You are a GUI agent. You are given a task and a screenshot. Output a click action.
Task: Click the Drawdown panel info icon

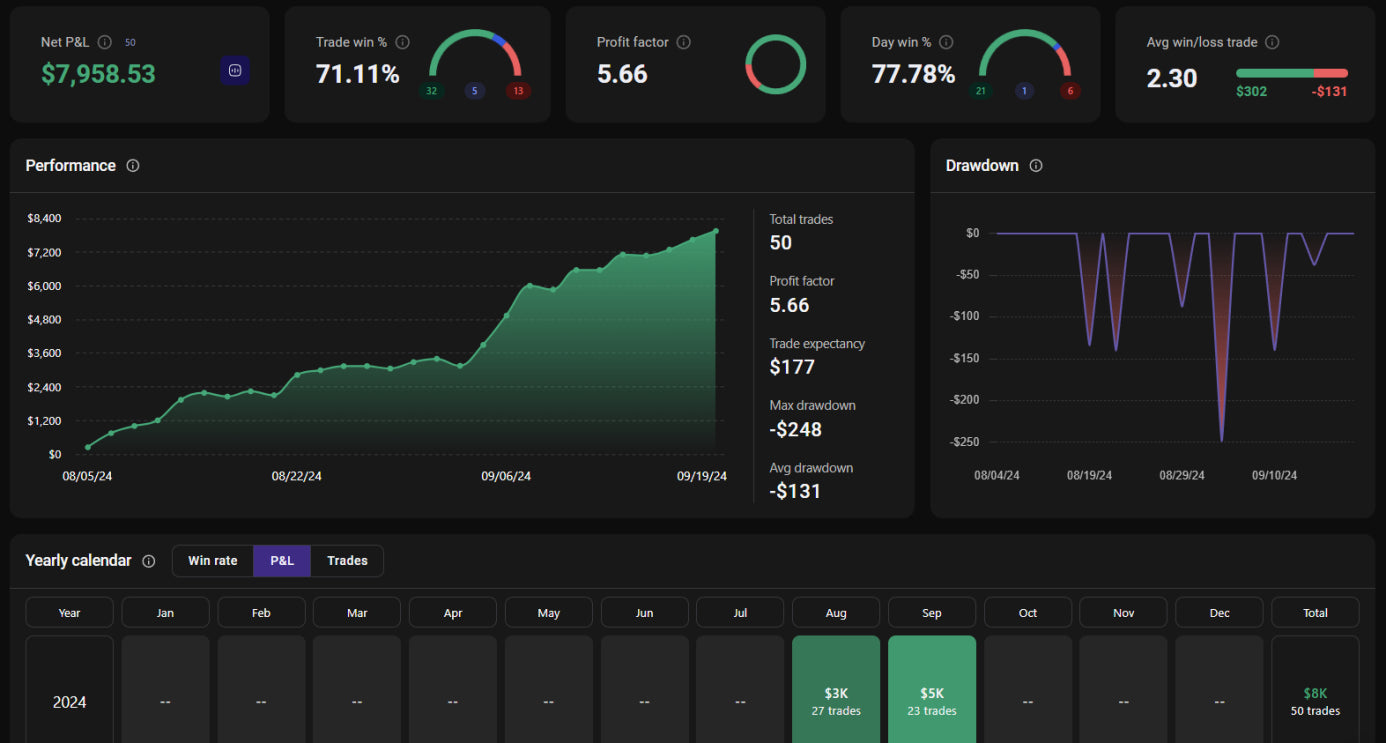coord(1036,166)
